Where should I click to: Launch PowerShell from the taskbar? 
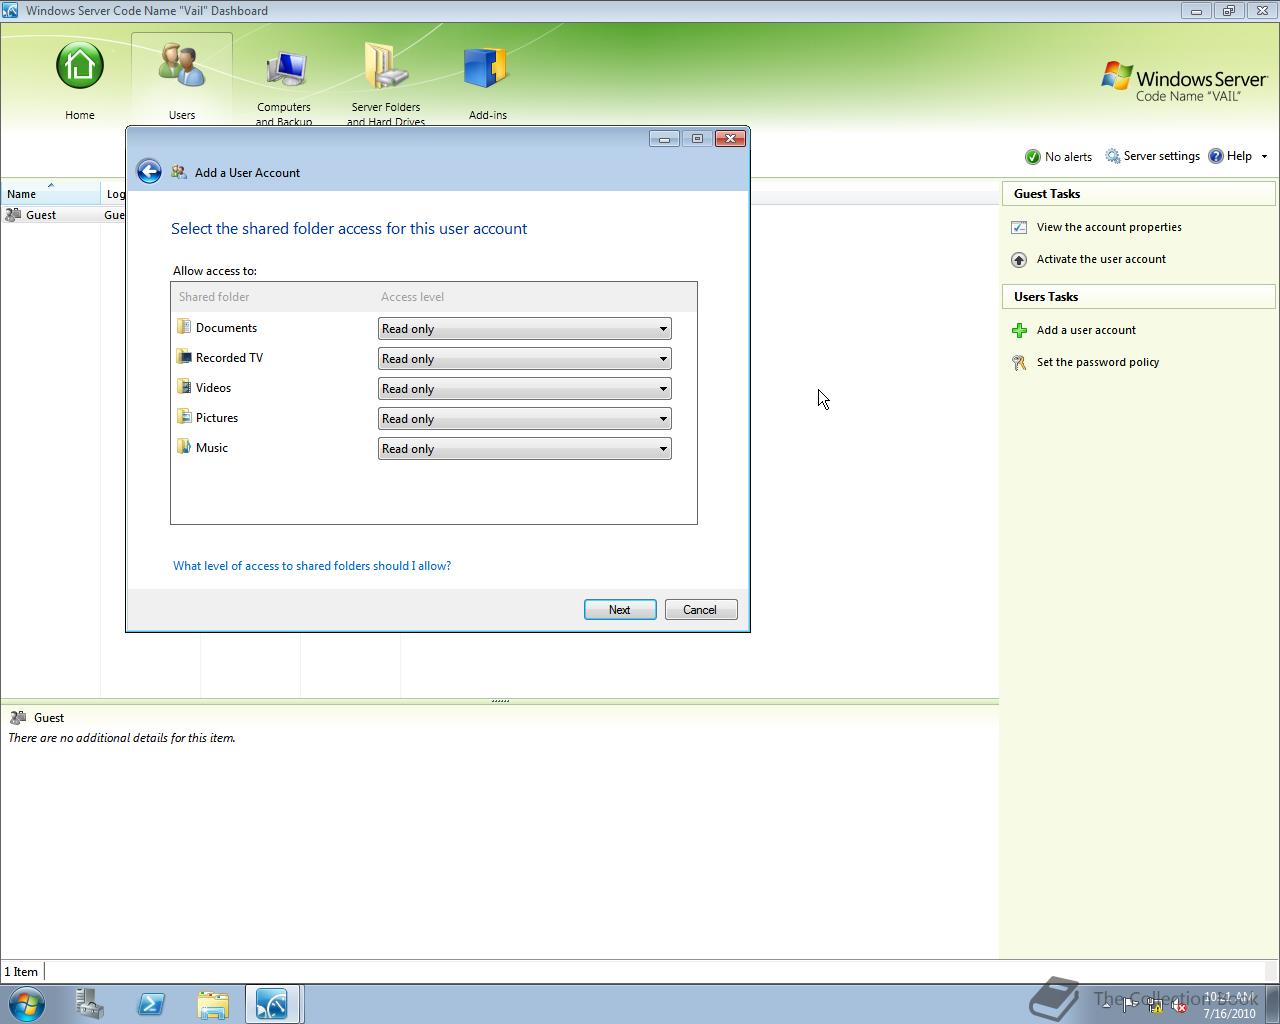coord(151,1004)
